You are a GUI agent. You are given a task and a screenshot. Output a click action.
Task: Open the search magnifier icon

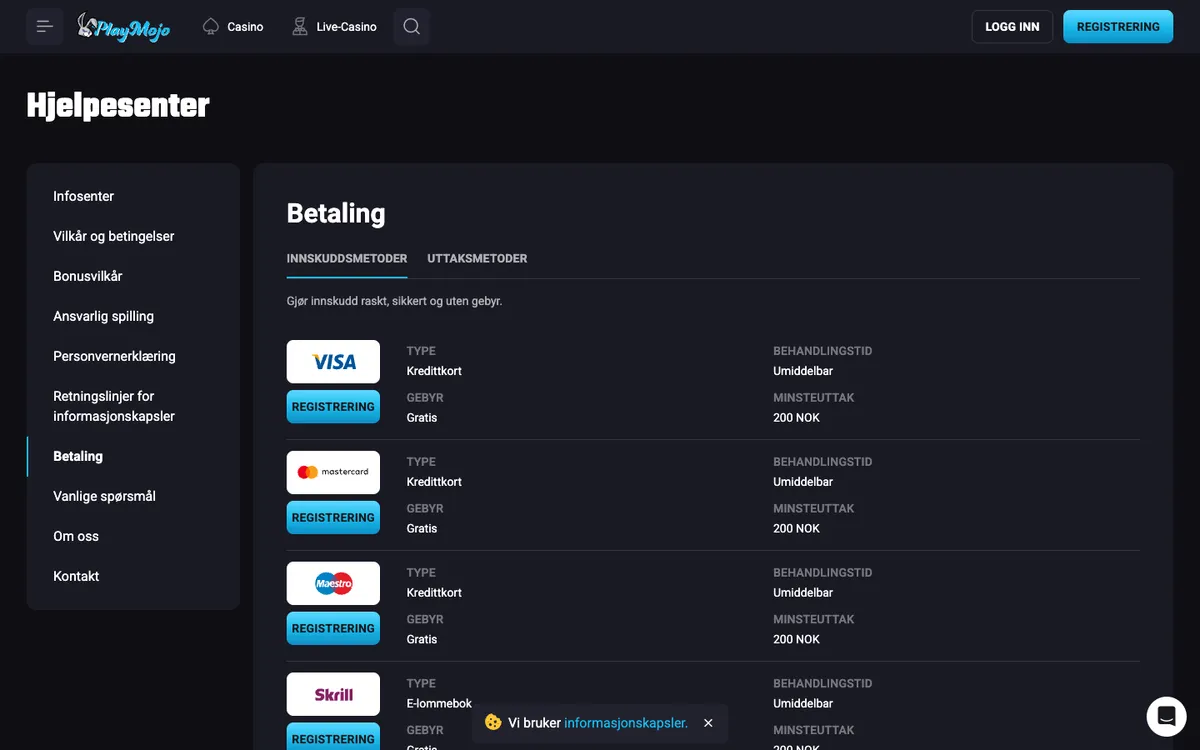pyautogui.click(x=411, y=26)
